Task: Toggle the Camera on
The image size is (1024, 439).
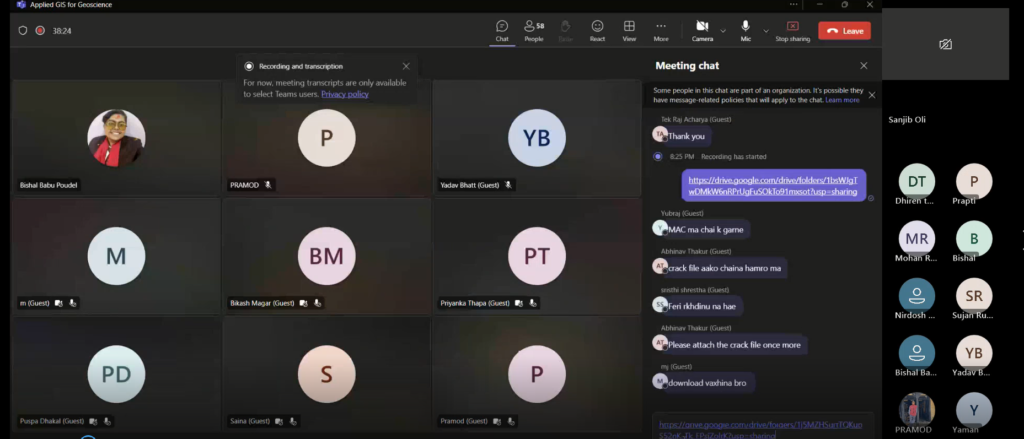Action: tap(702, 29)
